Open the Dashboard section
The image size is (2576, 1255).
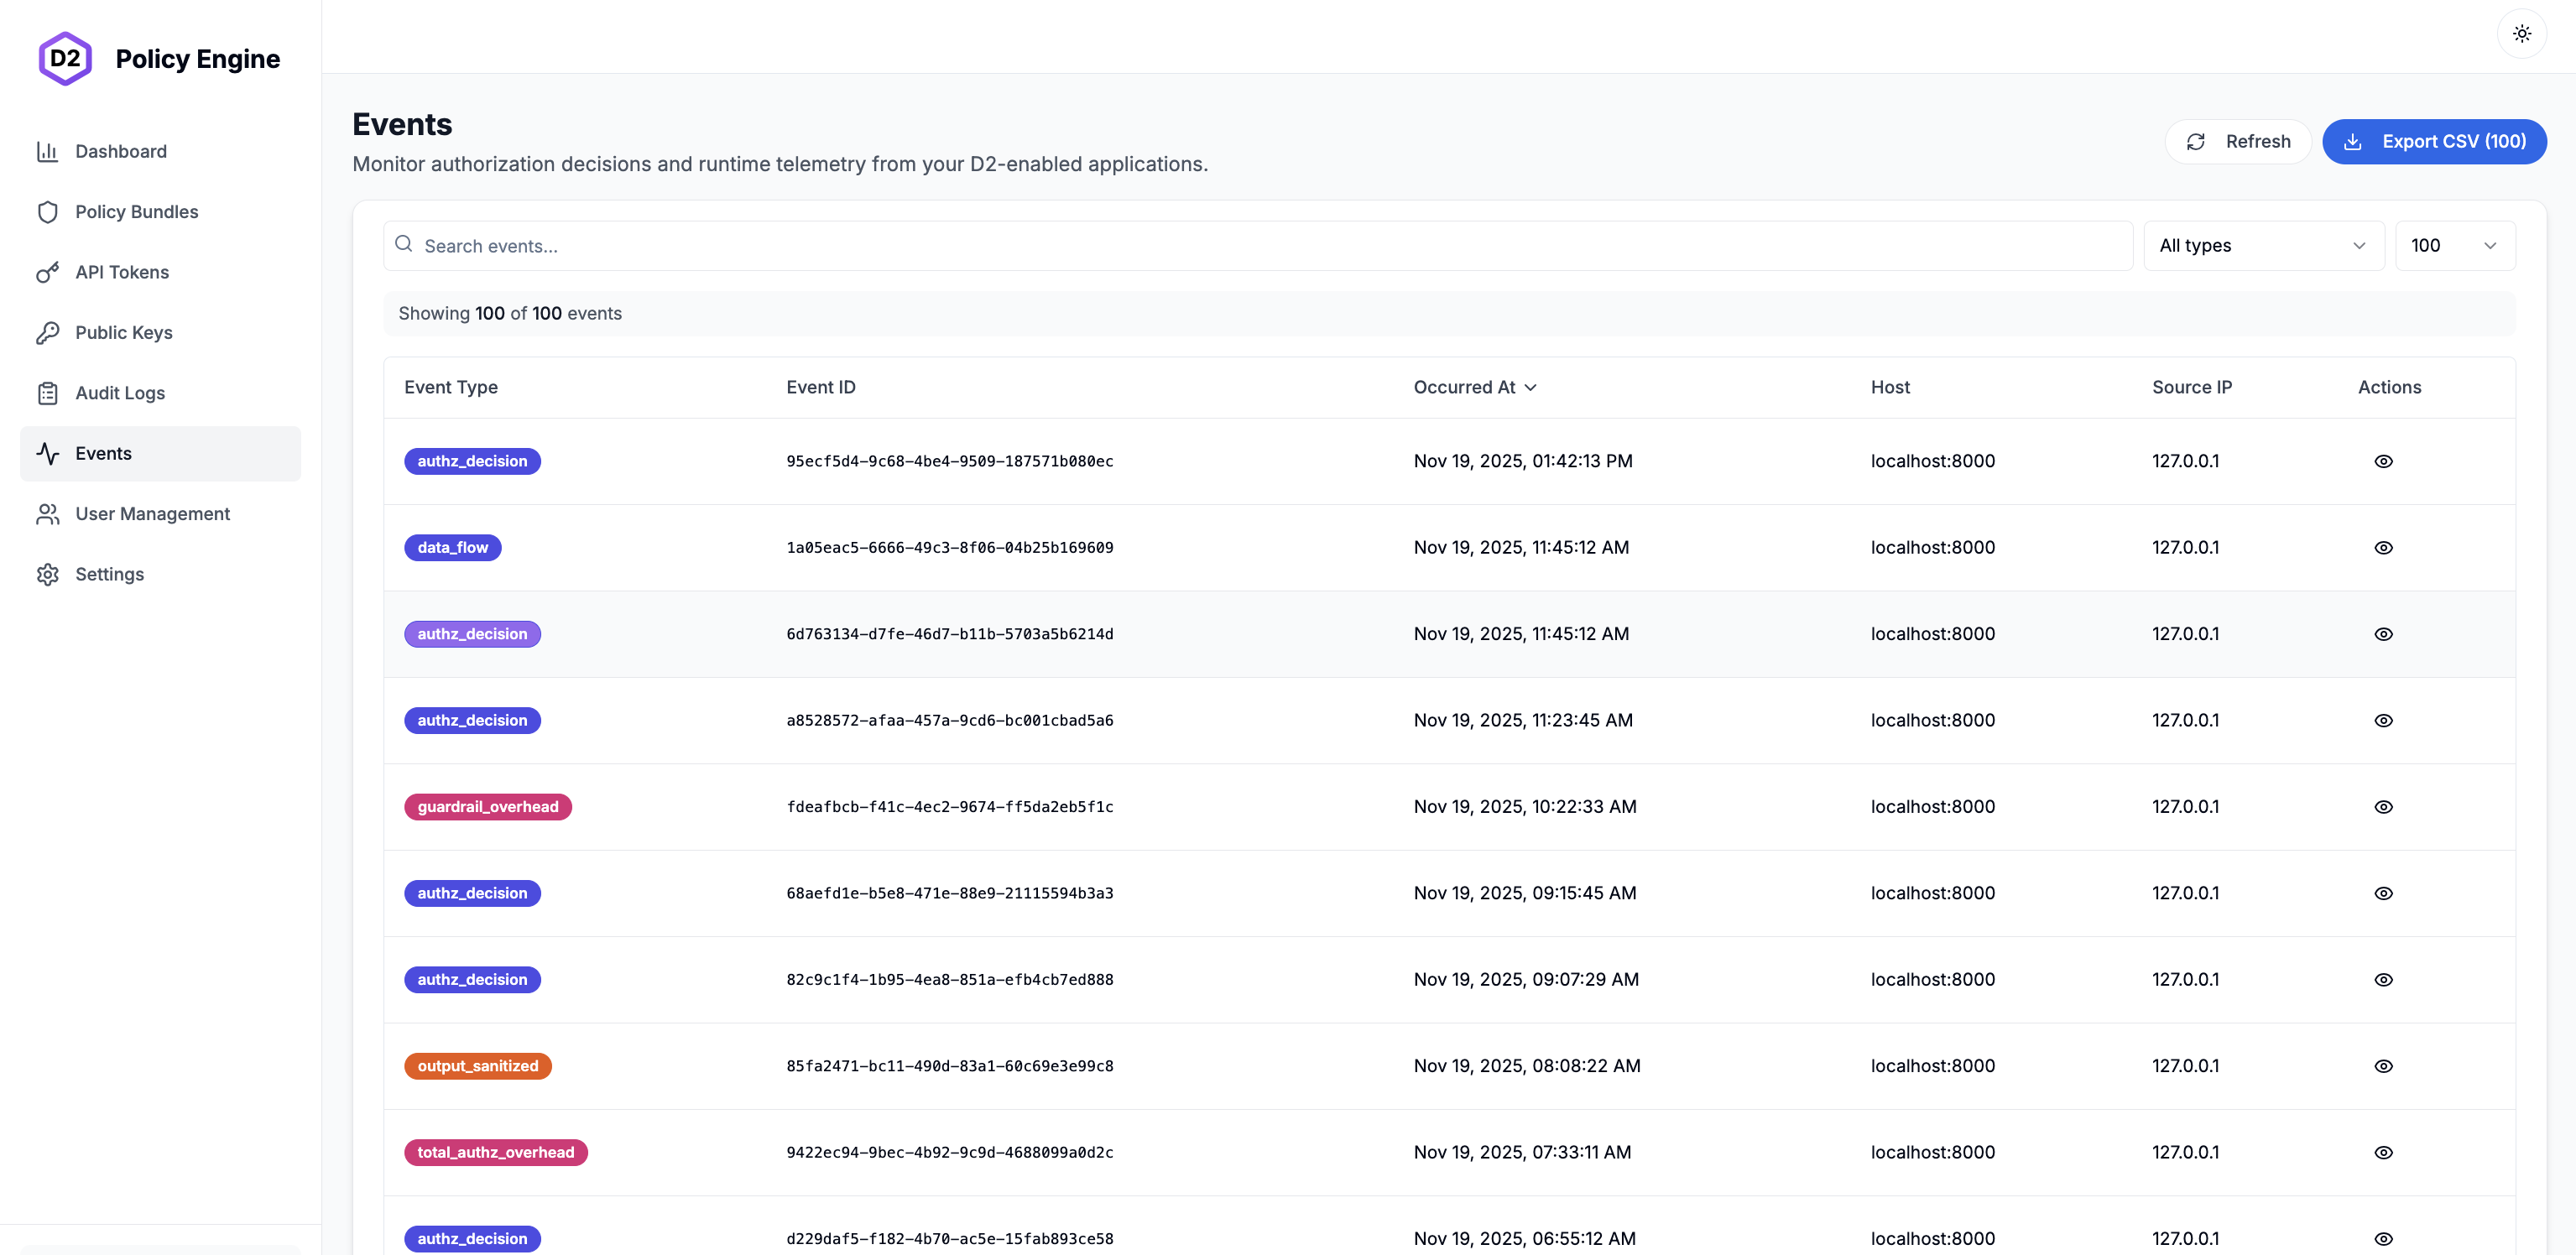click(120, 151)
